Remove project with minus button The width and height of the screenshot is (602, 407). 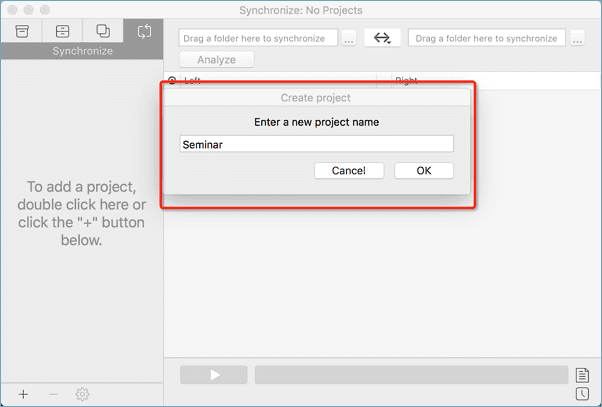53,394
